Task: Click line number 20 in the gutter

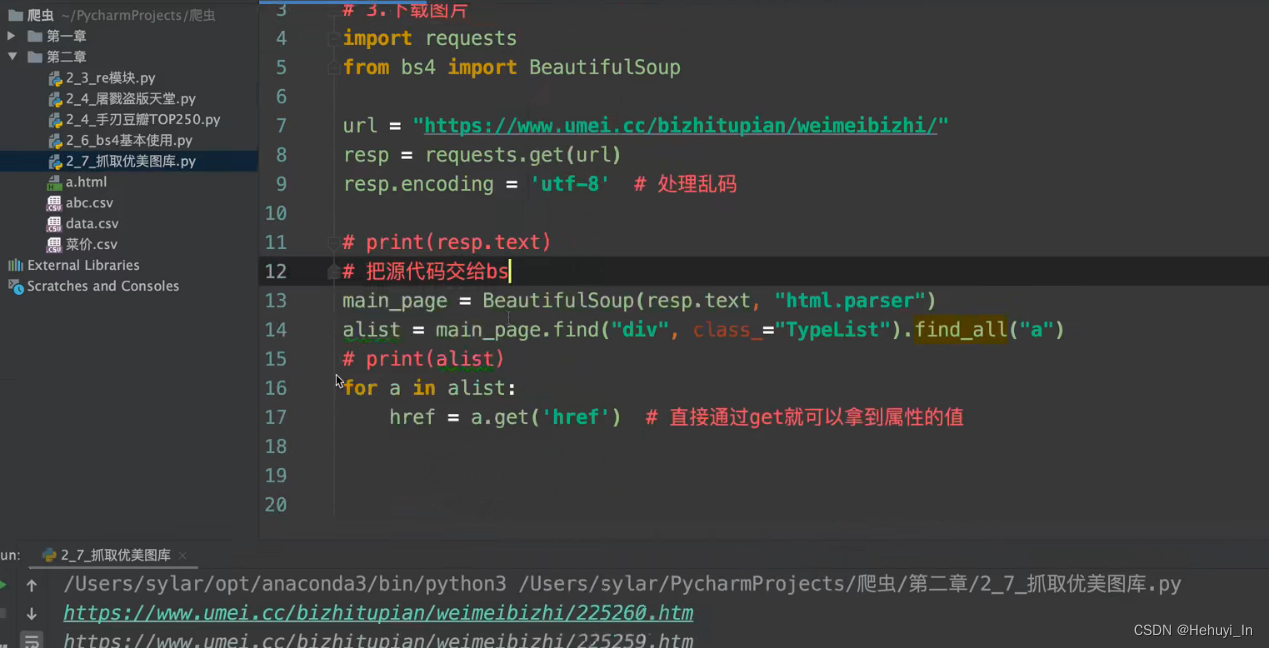Action: coord(275,505)
